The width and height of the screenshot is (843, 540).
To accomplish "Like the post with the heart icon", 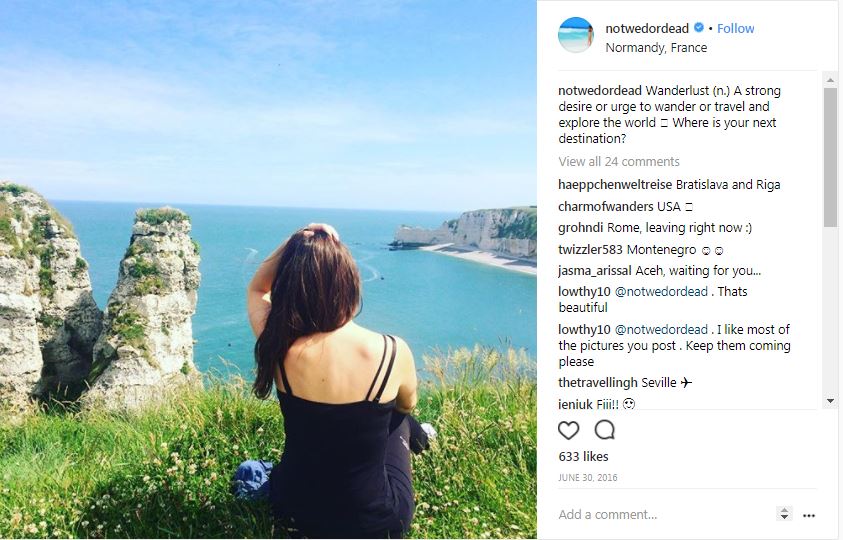I will [568, 430].
